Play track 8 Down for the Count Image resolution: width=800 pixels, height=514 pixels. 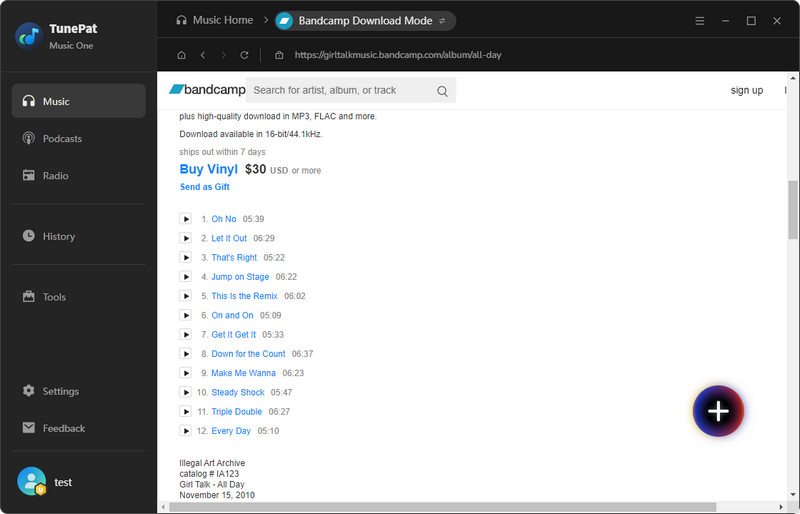coord(185,354)
